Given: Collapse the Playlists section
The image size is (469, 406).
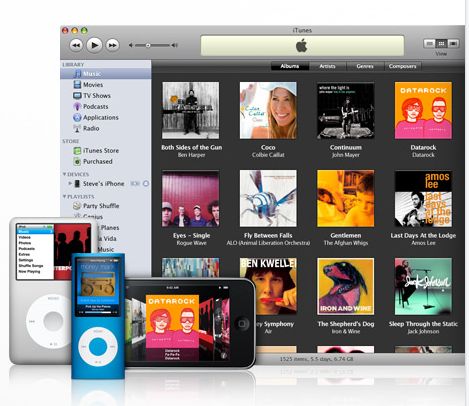Looking at the screenshot, I should click(65, 196).
